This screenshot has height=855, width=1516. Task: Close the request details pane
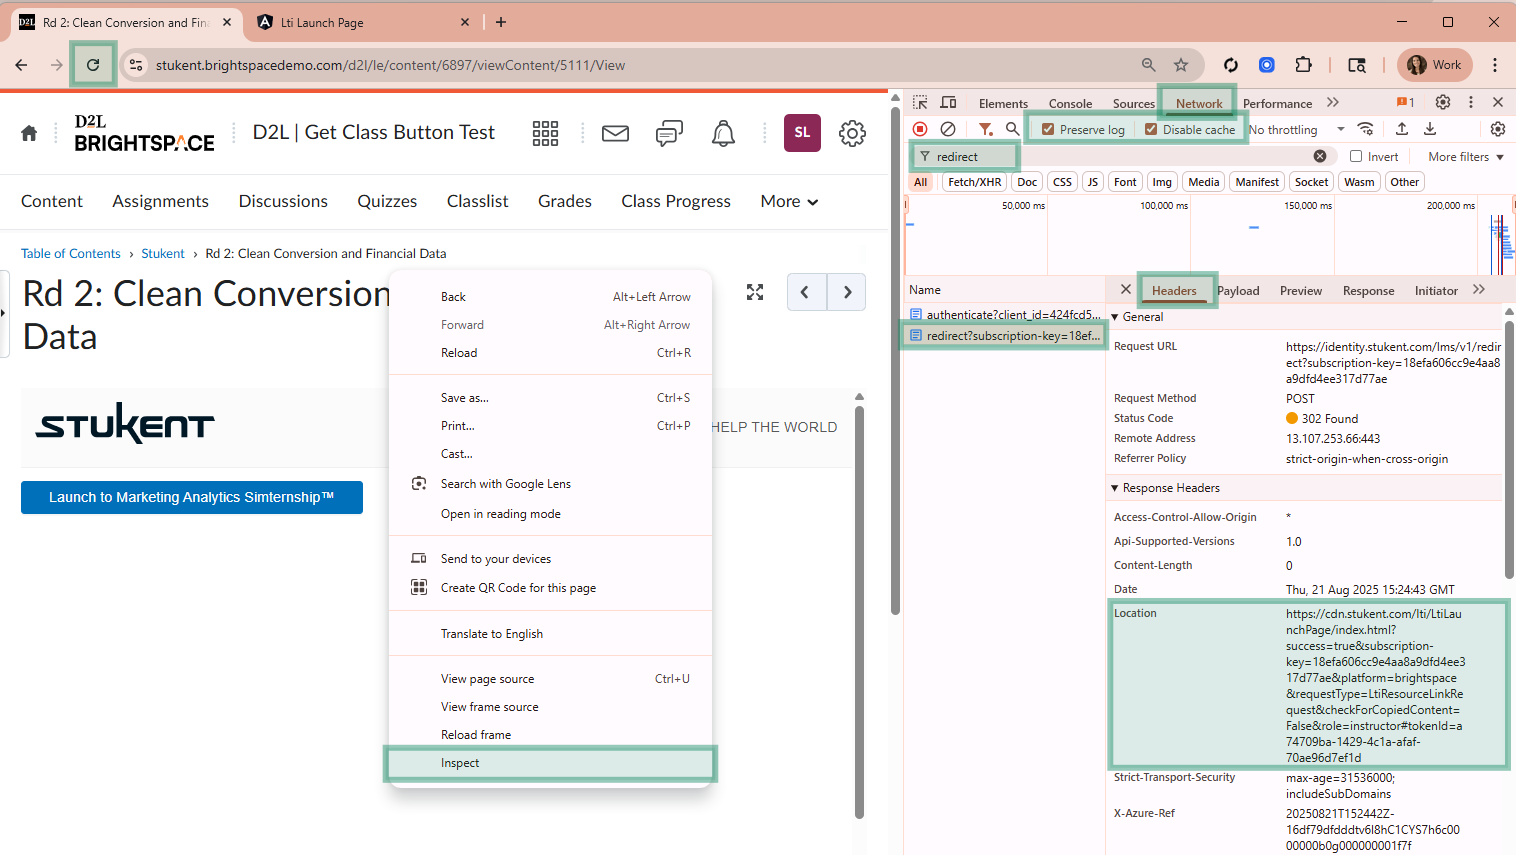click(x=1125, y=289)
